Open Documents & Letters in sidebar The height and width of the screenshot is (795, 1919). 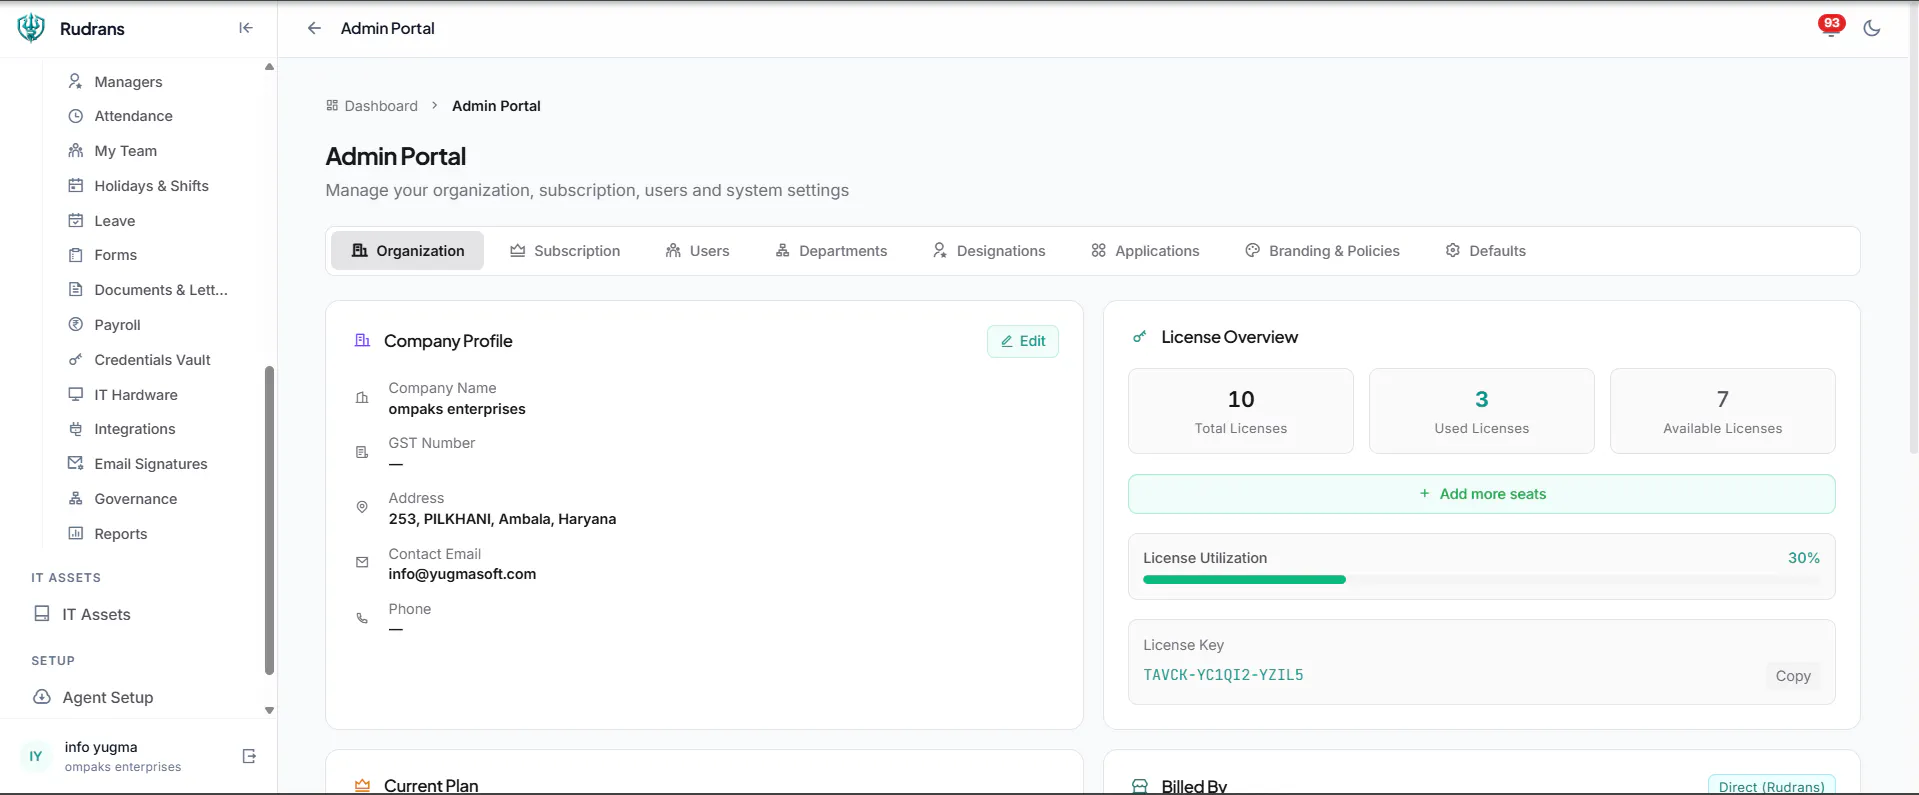click(160, 290)
